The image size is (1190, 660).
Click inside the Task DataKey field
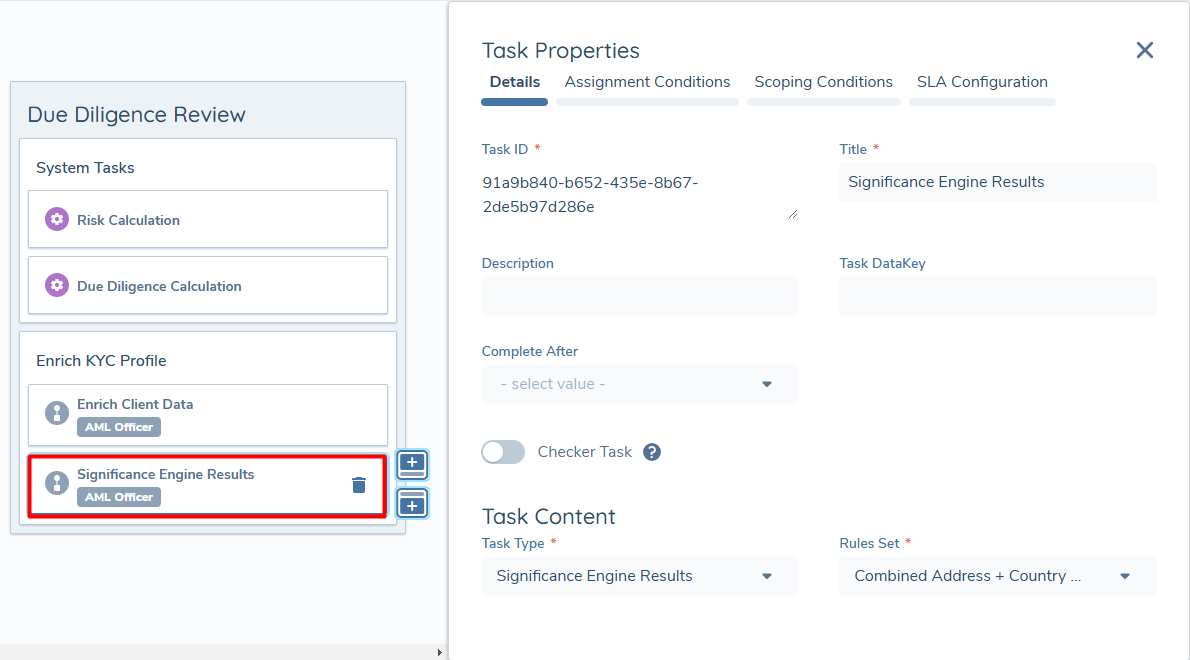[x=996, y=295]
